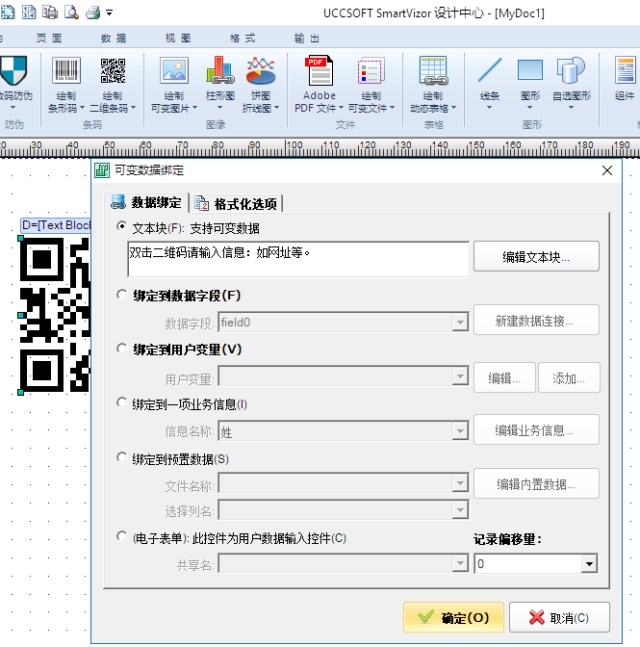The height and width of the screenshot is (647, 640).
Task: Switch to the 数据绑定 tab
Action: pyautogui.click(x=146, y=203)
